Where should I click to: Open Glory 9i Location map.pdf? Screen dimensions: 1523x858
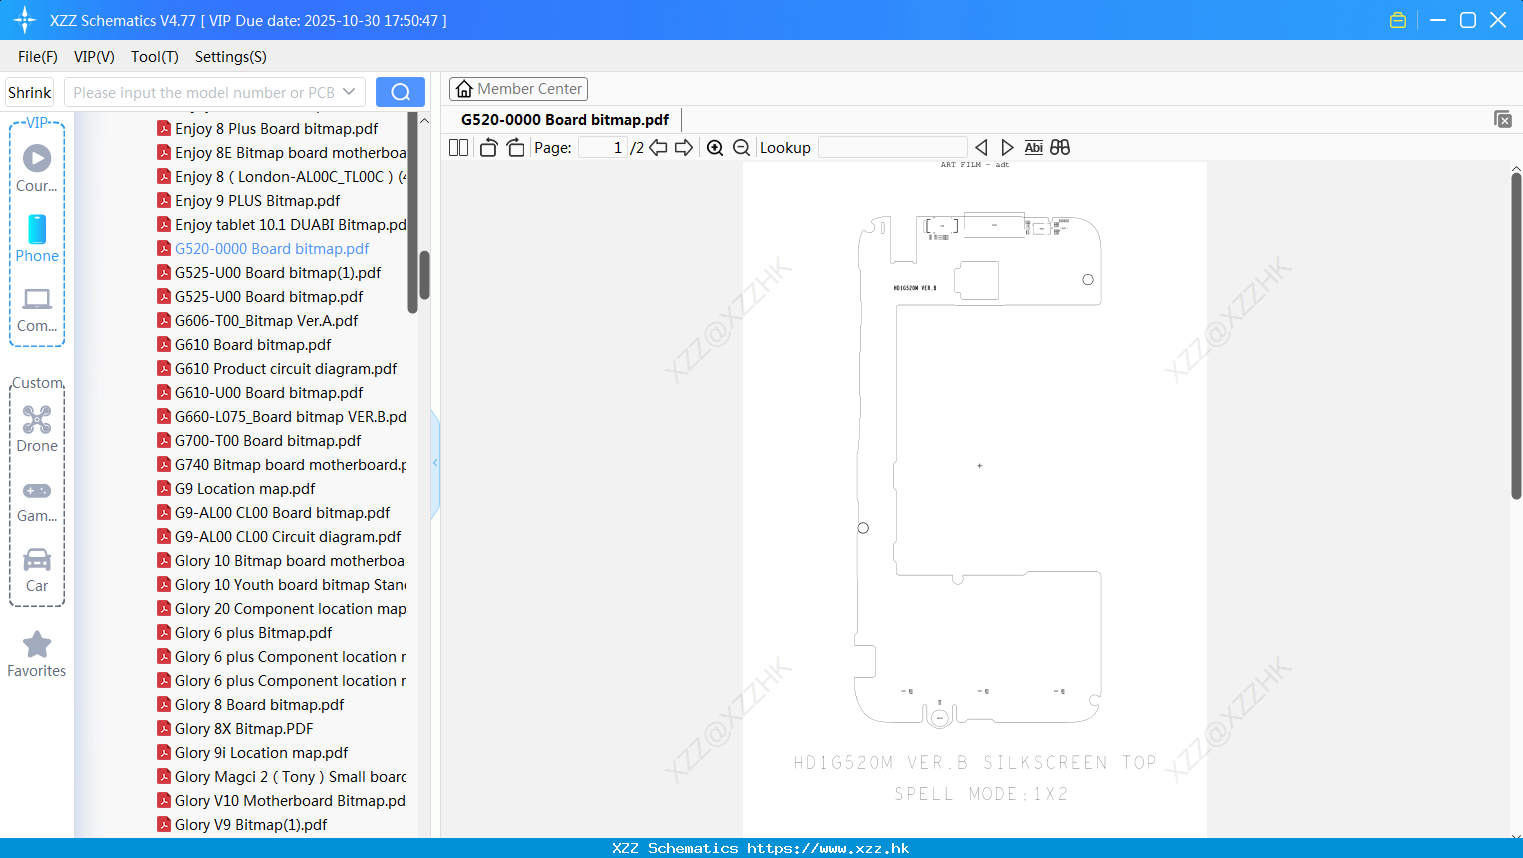pyautogui.click(x=261, y=753)
